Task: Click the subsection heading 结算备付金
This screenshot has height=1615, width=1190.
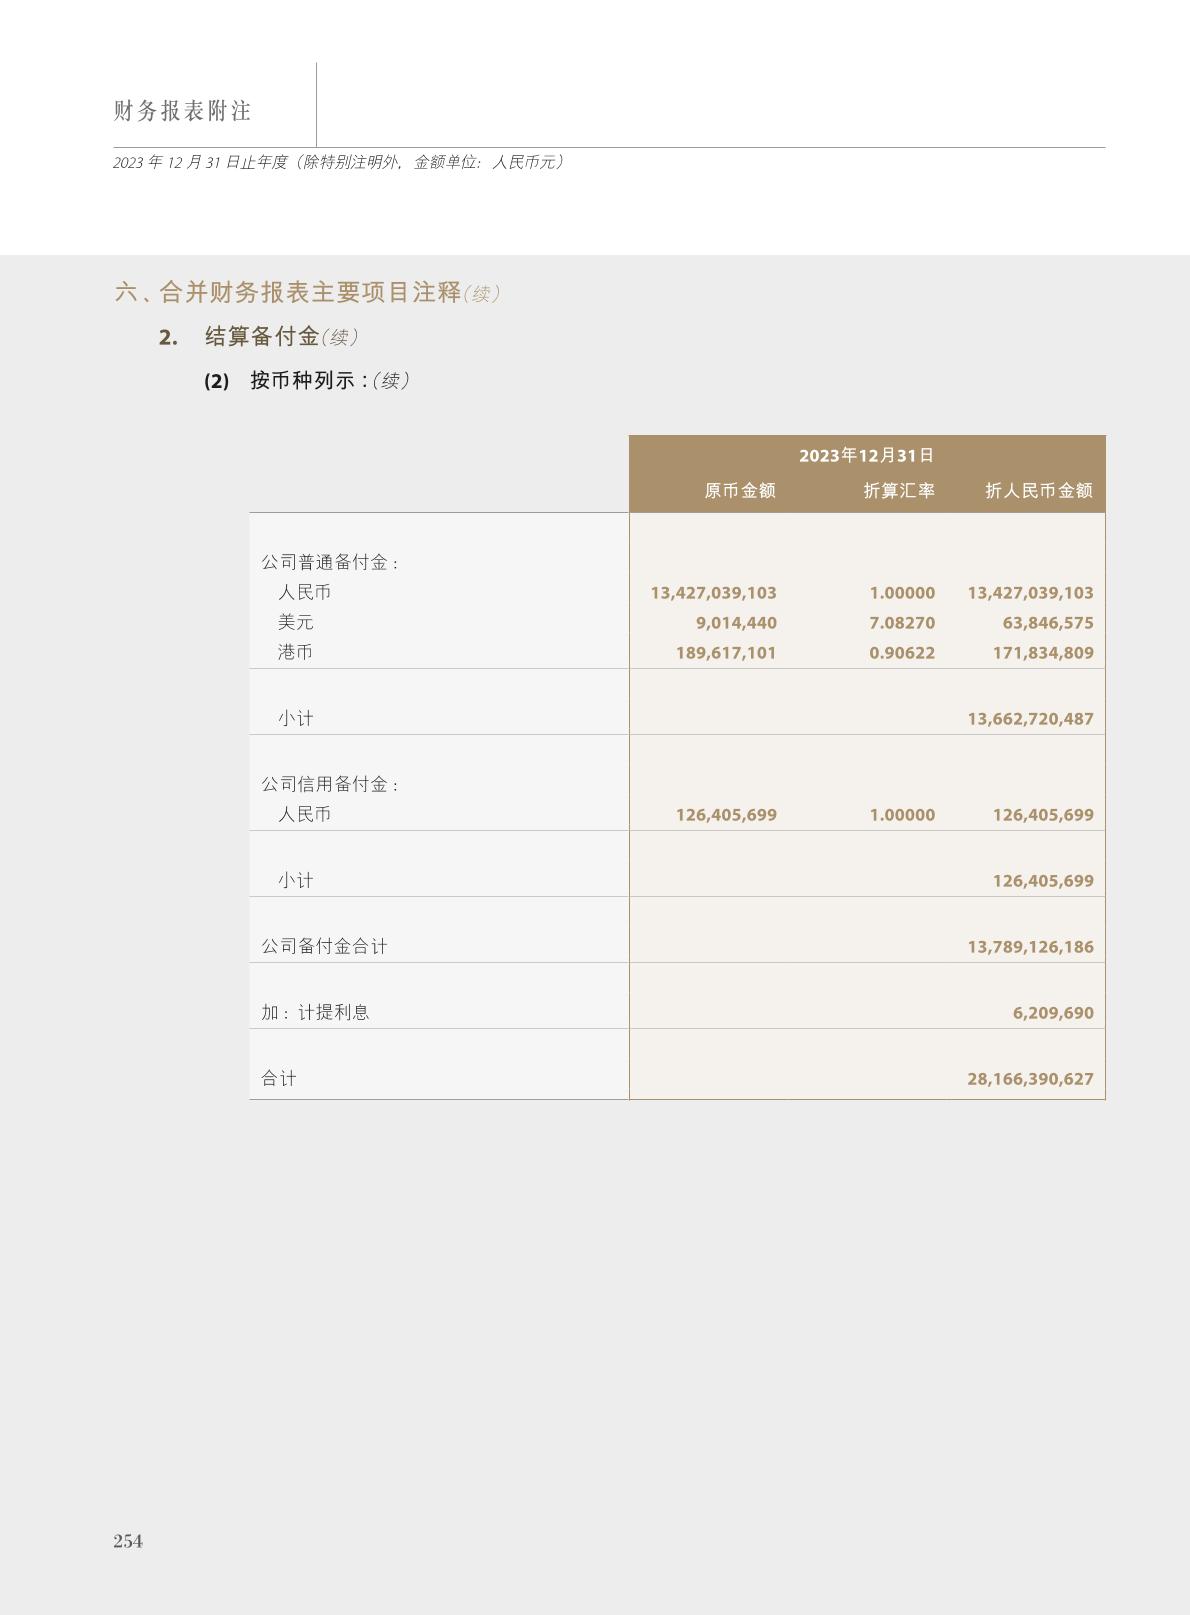Action: click(x=262, y=337)
